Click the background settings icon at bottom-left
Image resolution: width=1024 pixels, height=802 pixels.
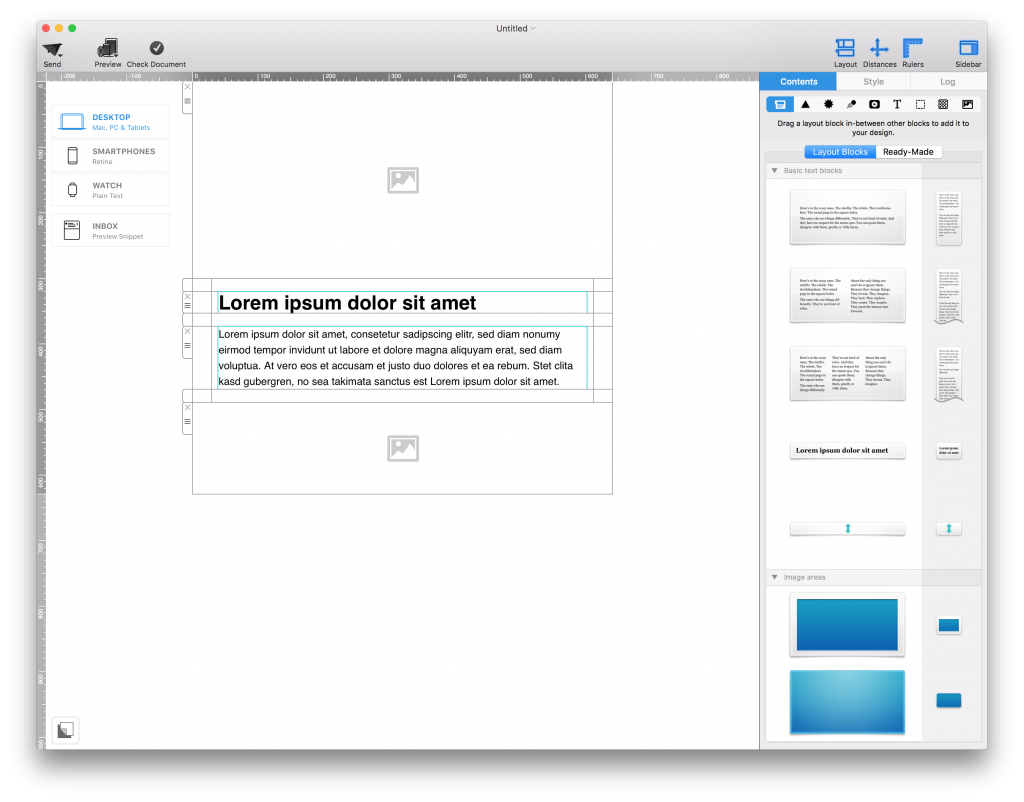[65, 730]
